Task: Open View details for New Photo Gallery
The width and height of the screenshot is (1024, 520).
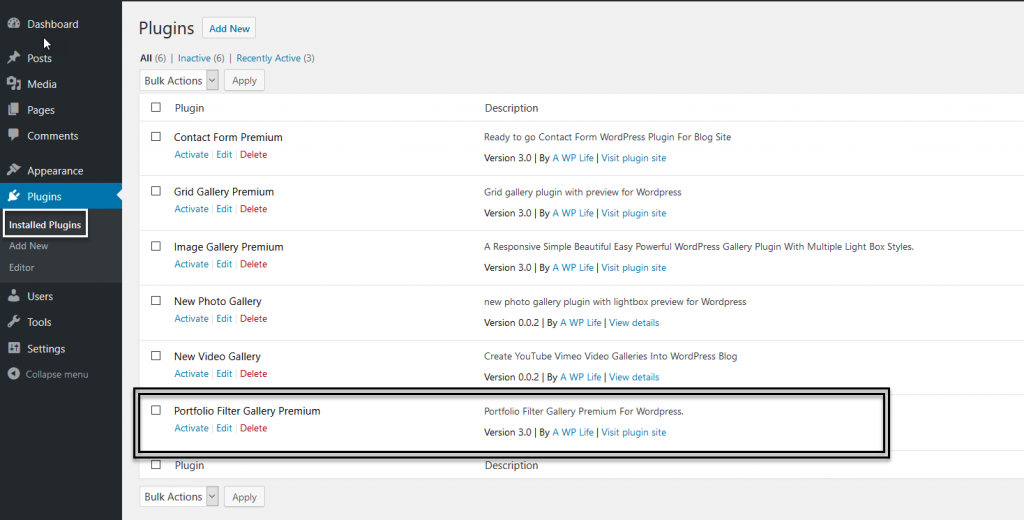Action: [x=634, y=323]
